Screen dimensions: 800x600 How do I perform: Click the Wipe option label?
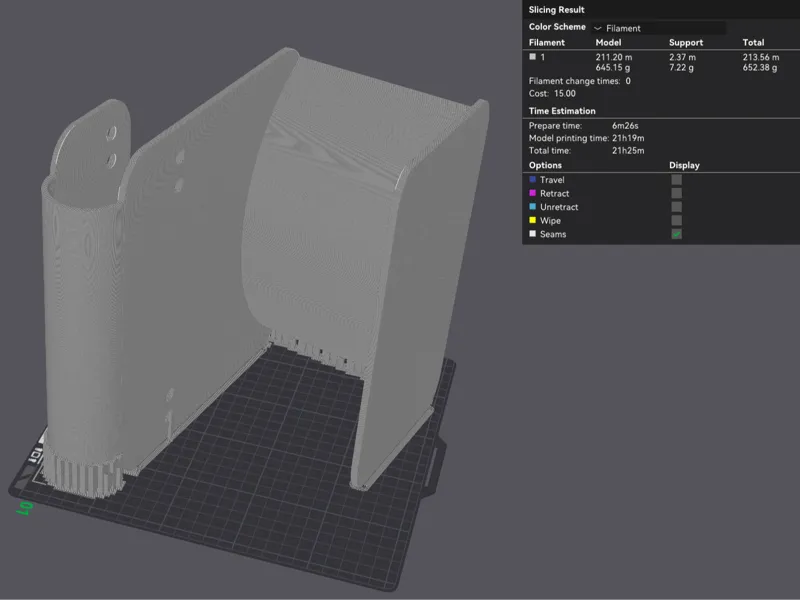click(550, 220)
